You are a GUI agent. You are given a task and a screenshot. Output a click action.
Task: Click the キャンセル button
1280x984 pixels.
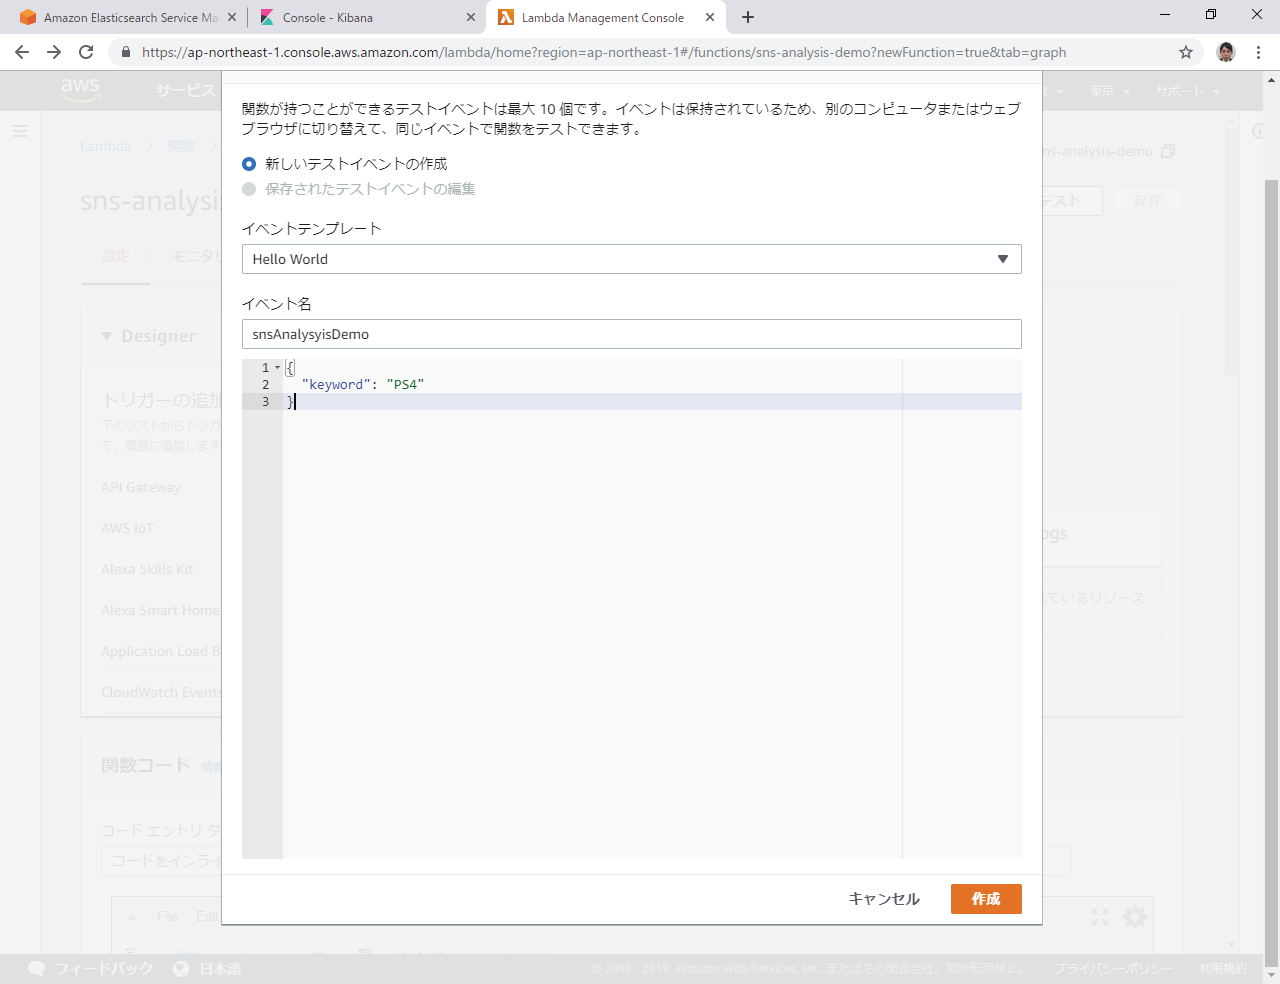[883, 899]
